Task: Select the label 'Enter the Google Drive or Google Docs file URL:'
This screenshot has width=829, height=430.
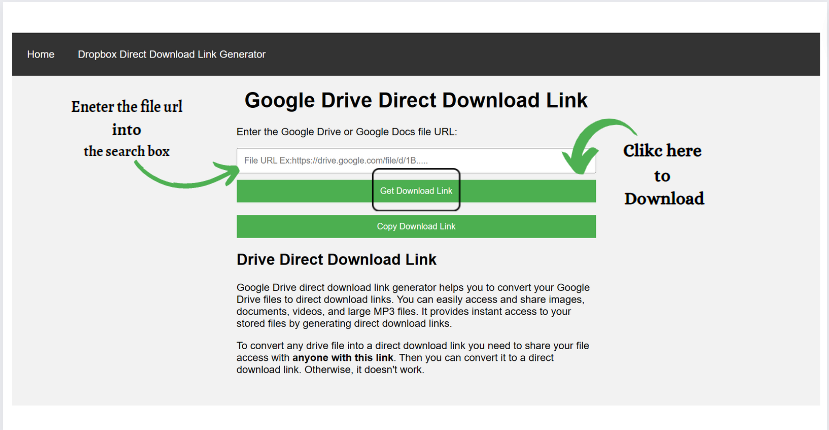Action: point(347,132)
